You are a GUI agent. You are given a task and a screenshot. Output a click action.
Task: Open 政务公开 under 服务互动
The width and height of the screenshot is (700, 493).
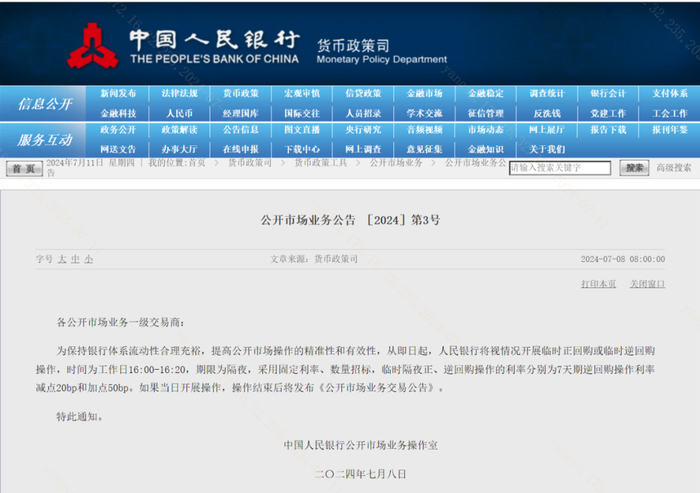[118, 130]
